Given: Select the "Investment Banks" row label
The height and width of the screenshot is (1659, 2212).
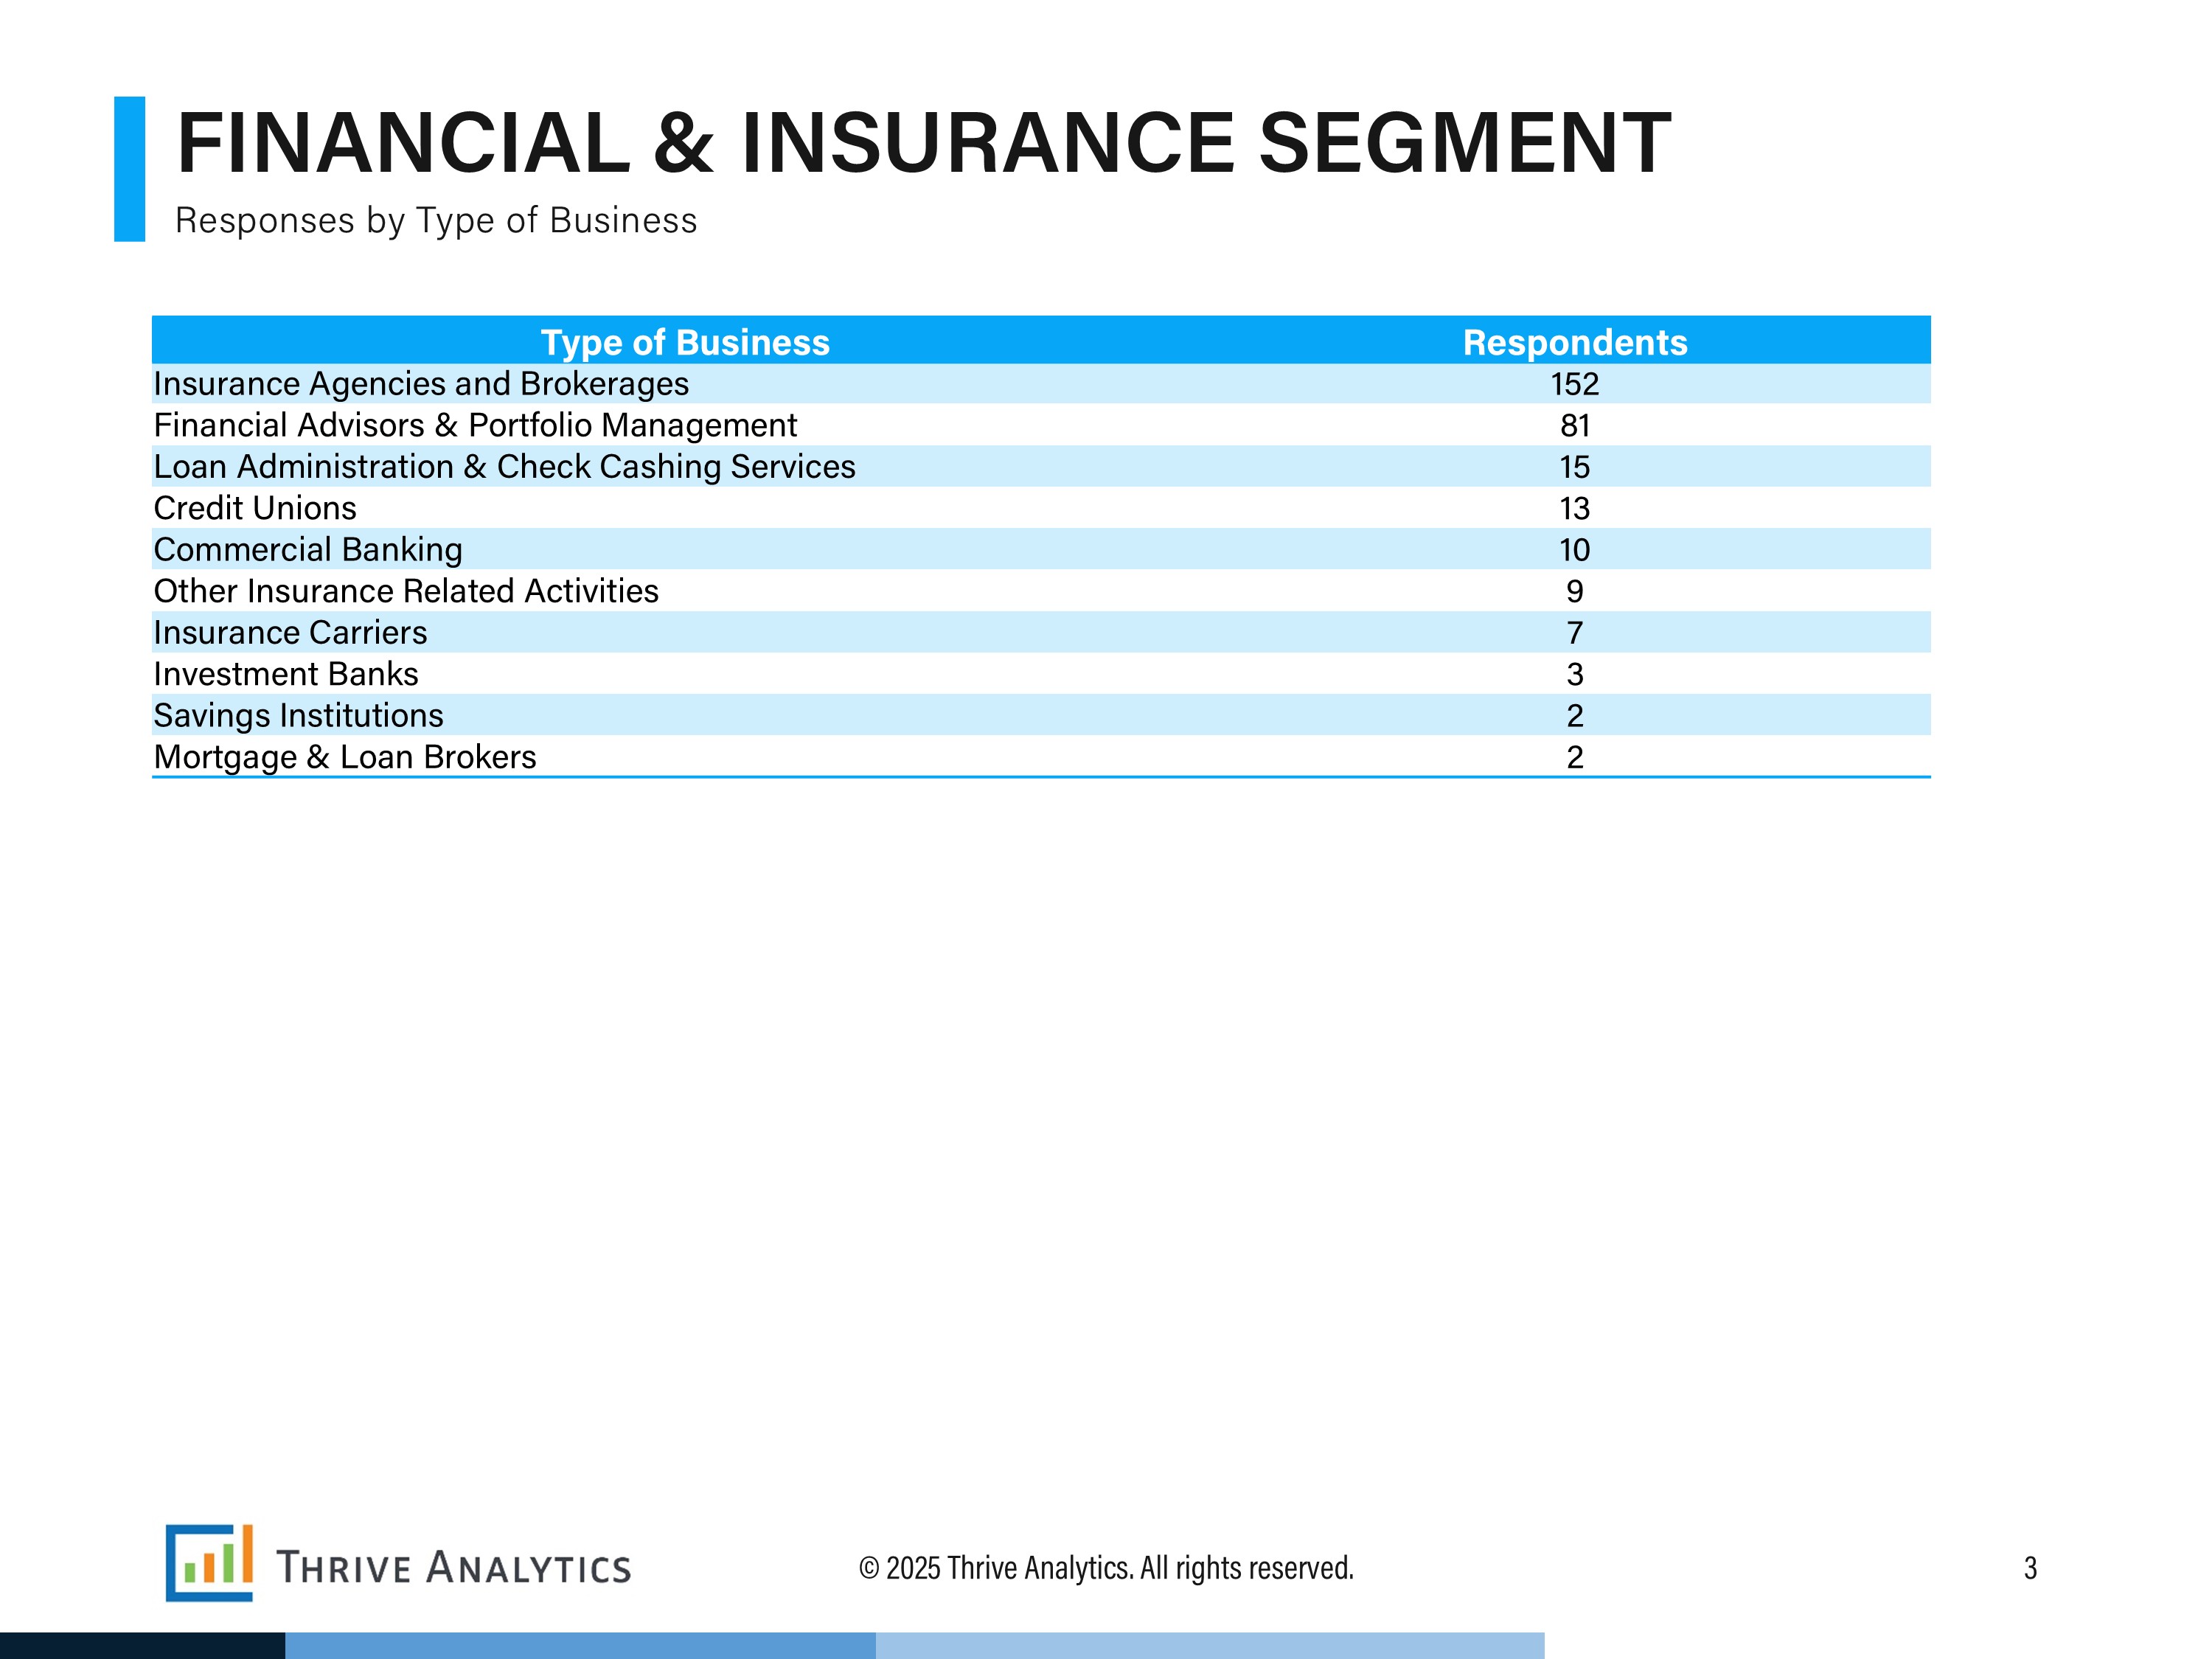Looking at the screenshot, I should pos(286,675).
